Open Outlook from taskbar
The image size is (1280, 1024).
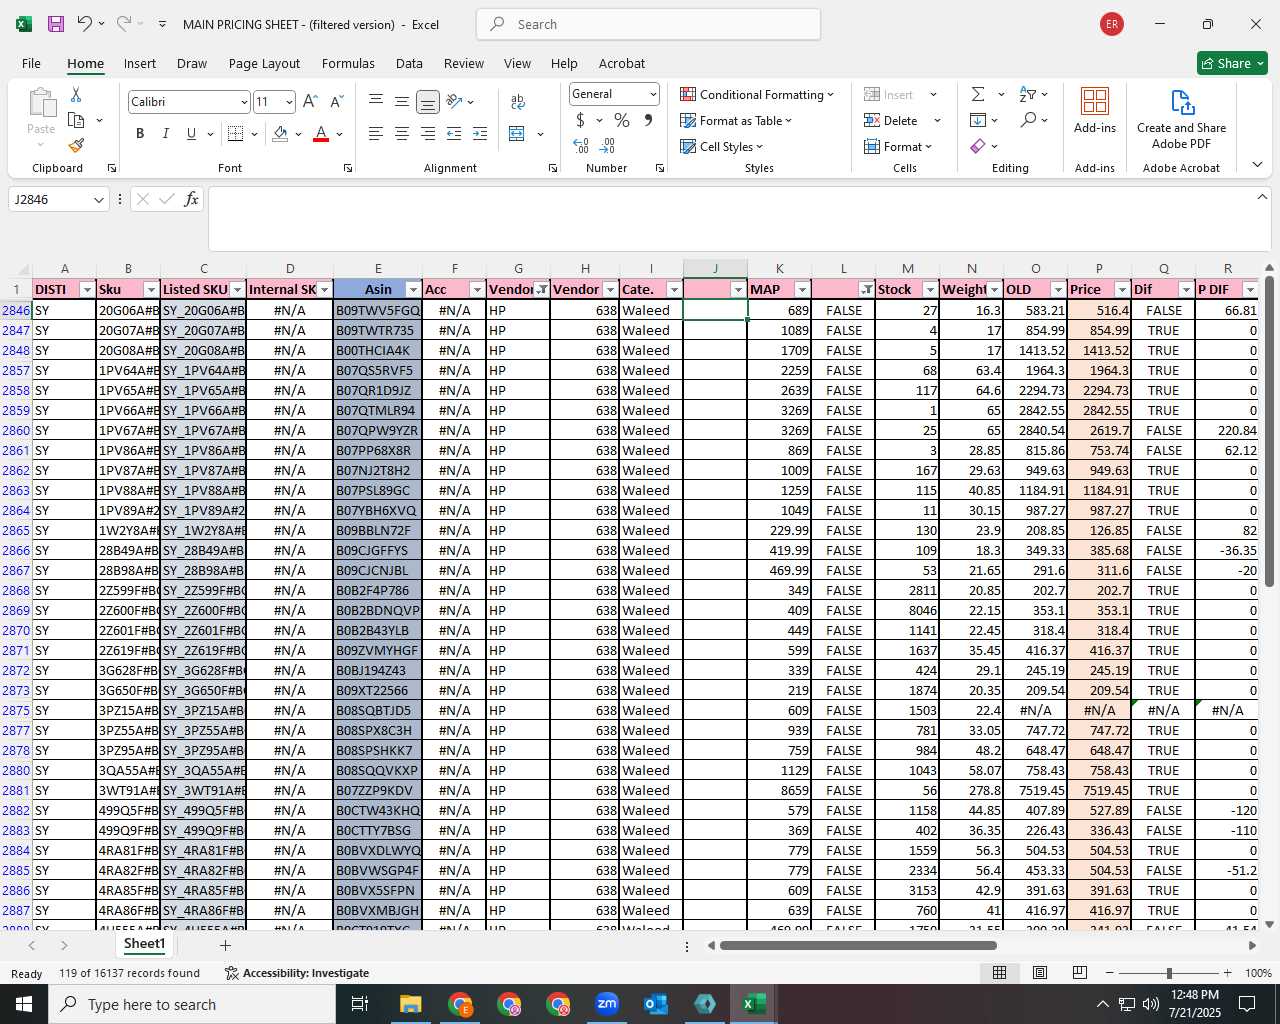[x=656, y=1004]
